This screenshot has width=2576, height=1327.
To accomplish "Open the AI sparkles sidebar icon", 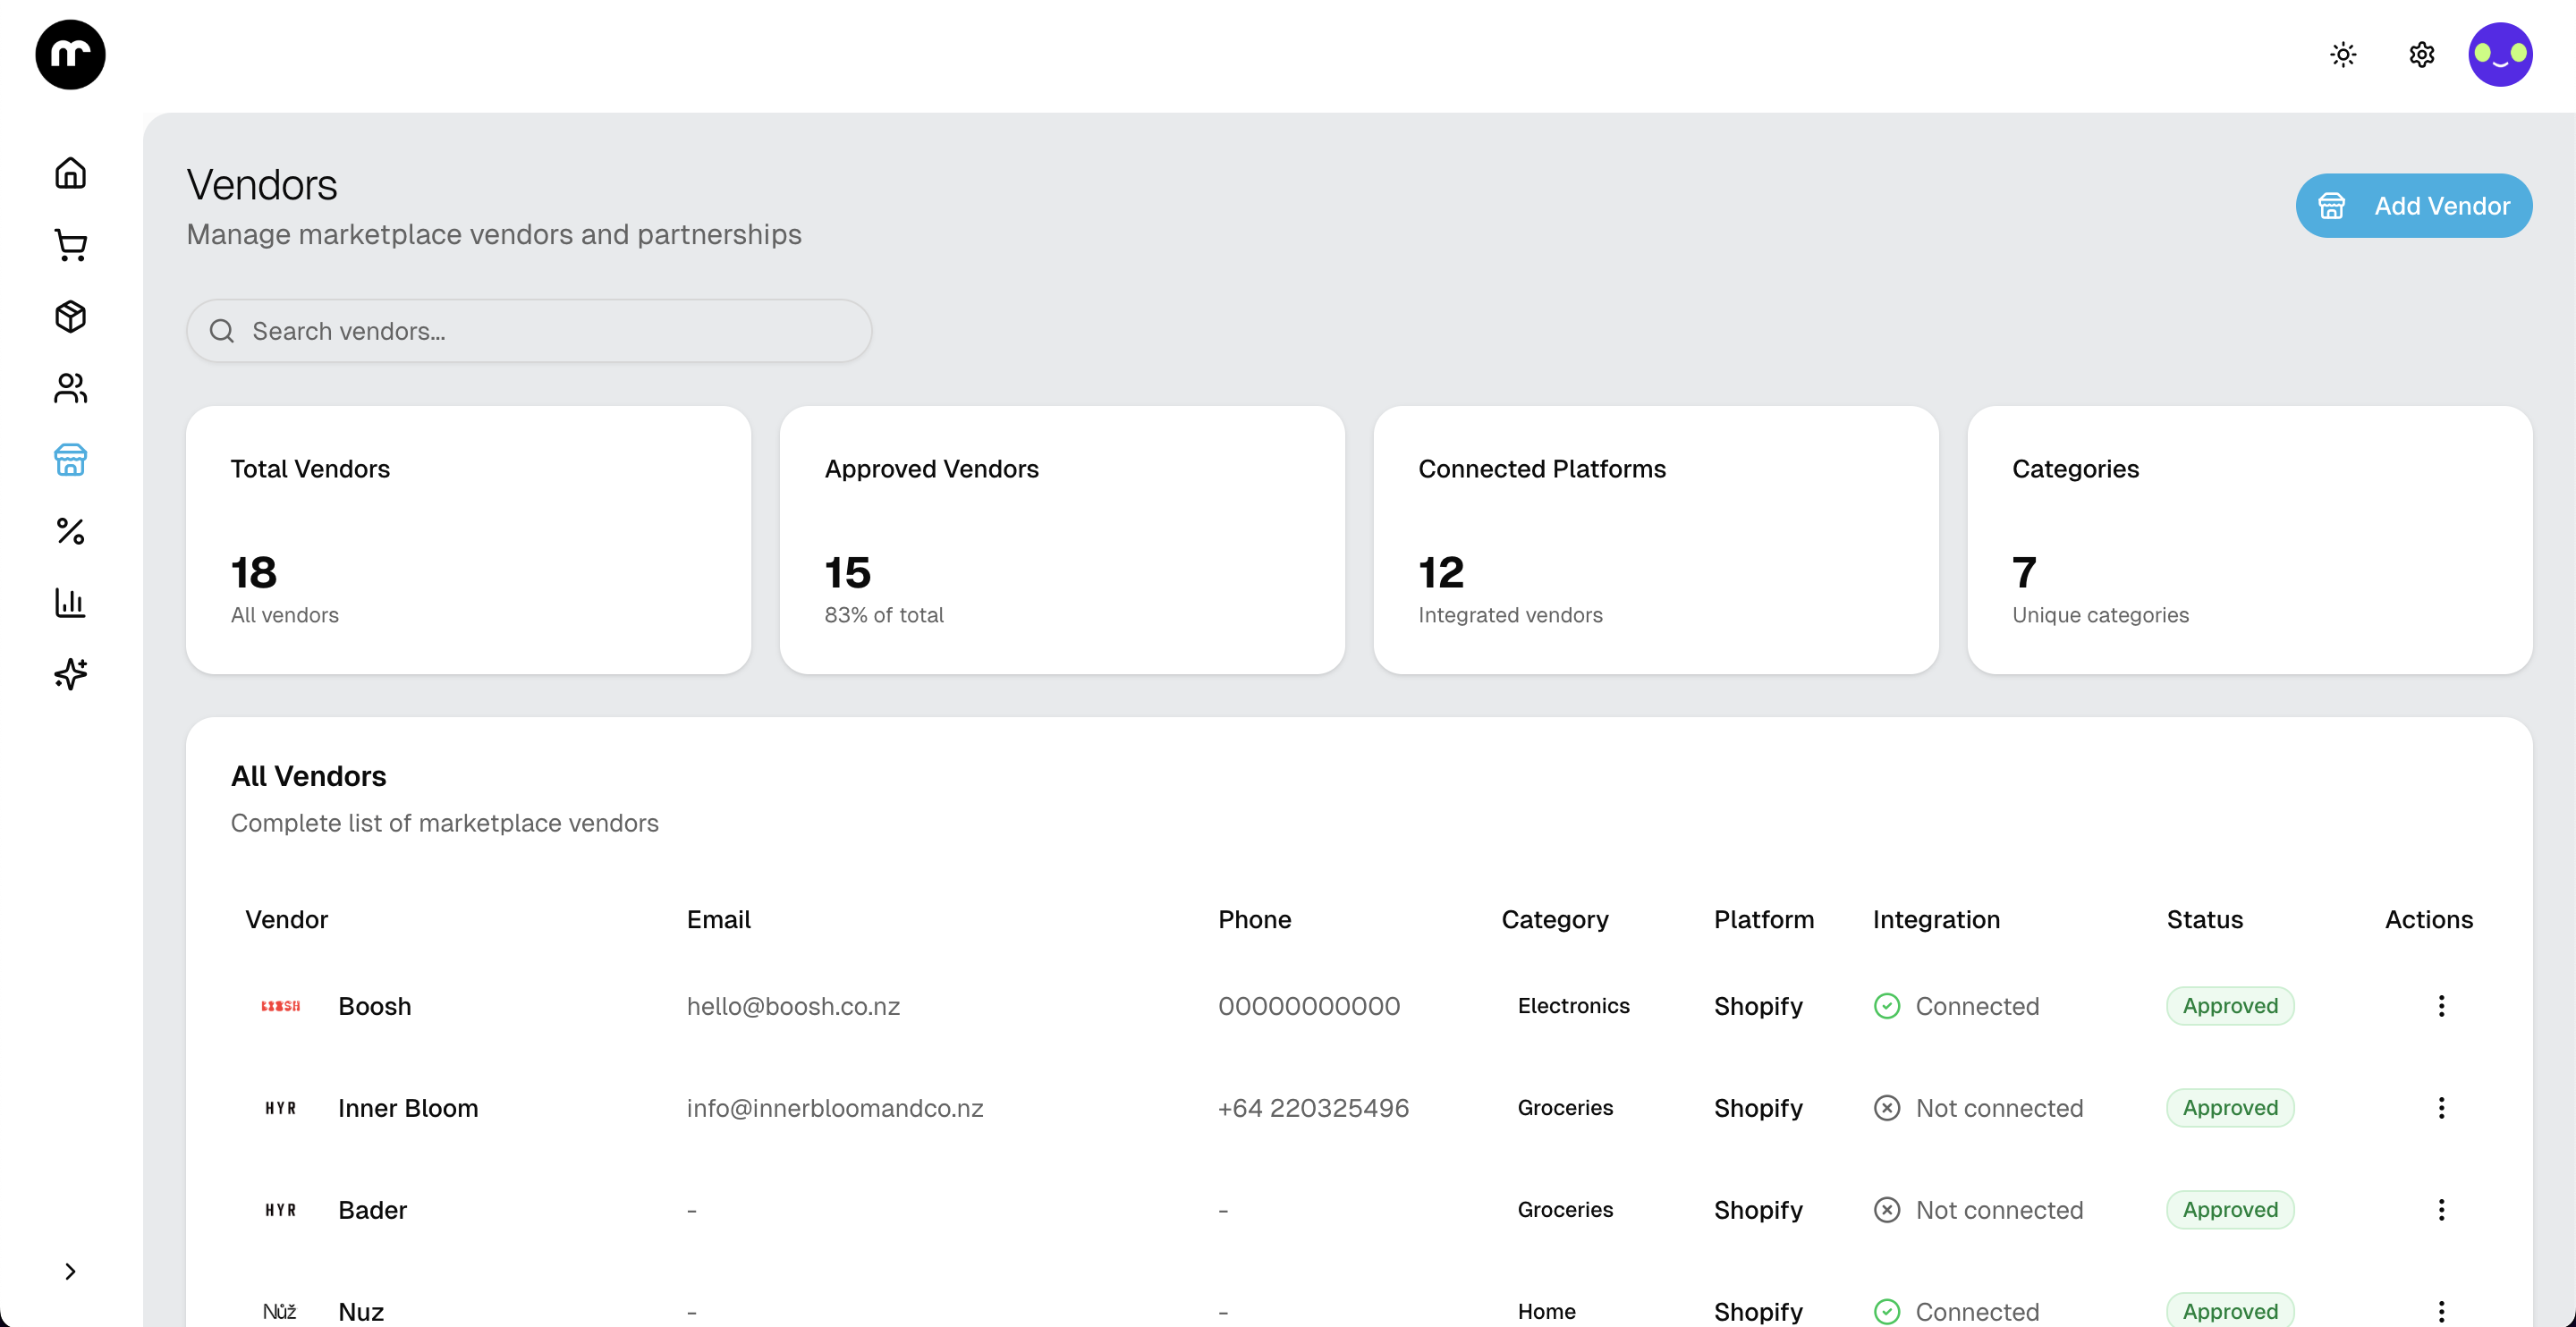I will [x=70, y=674].
